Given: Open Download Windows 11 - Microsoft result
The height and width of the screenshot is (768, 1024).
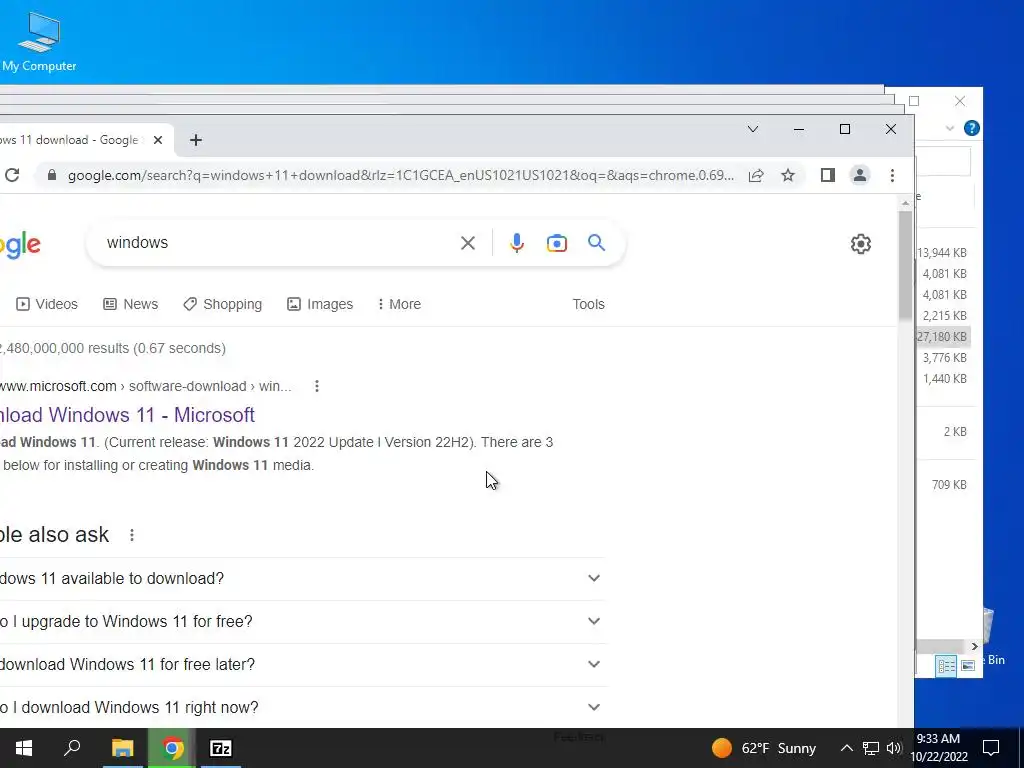Looking at the screenshot, I should tap(127, 415).
